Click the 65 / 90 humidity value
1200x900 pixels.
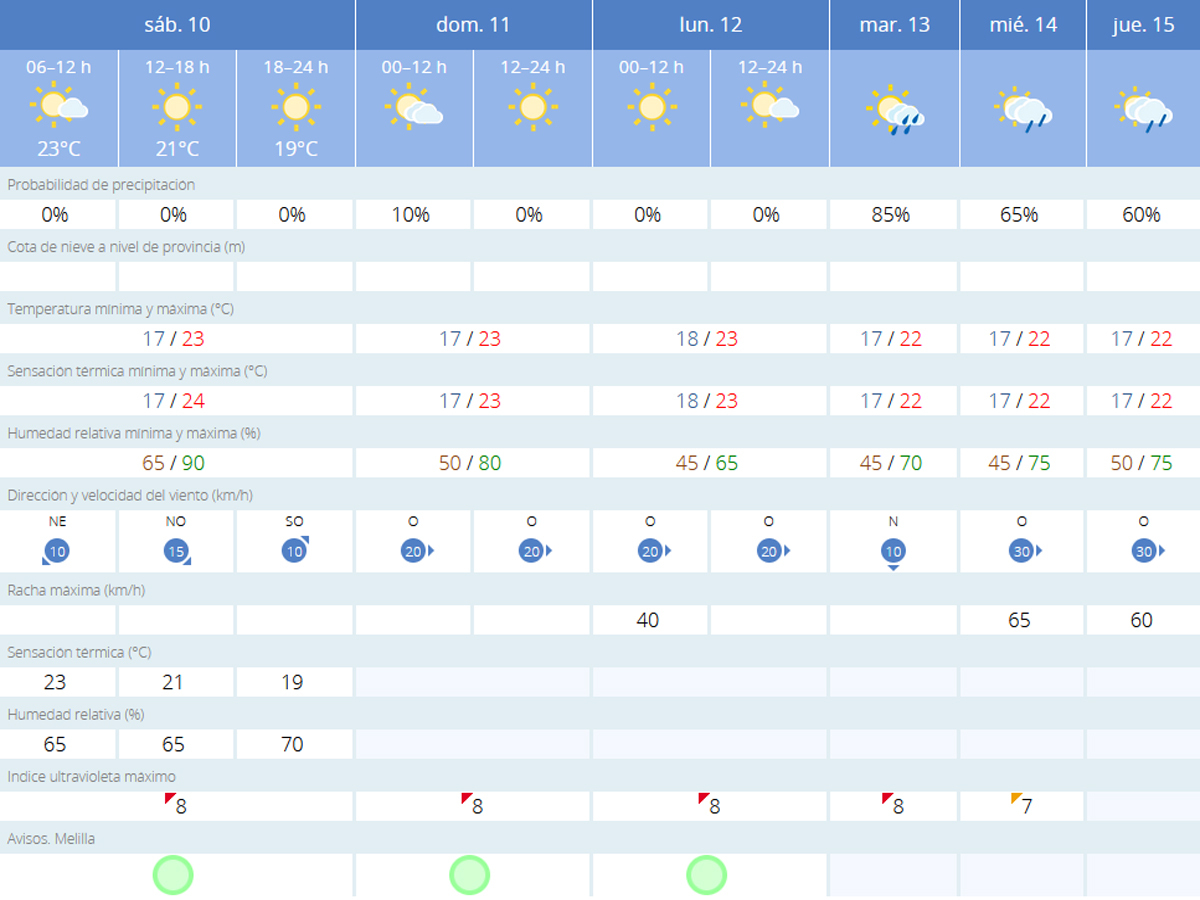[x=174, y=463]
